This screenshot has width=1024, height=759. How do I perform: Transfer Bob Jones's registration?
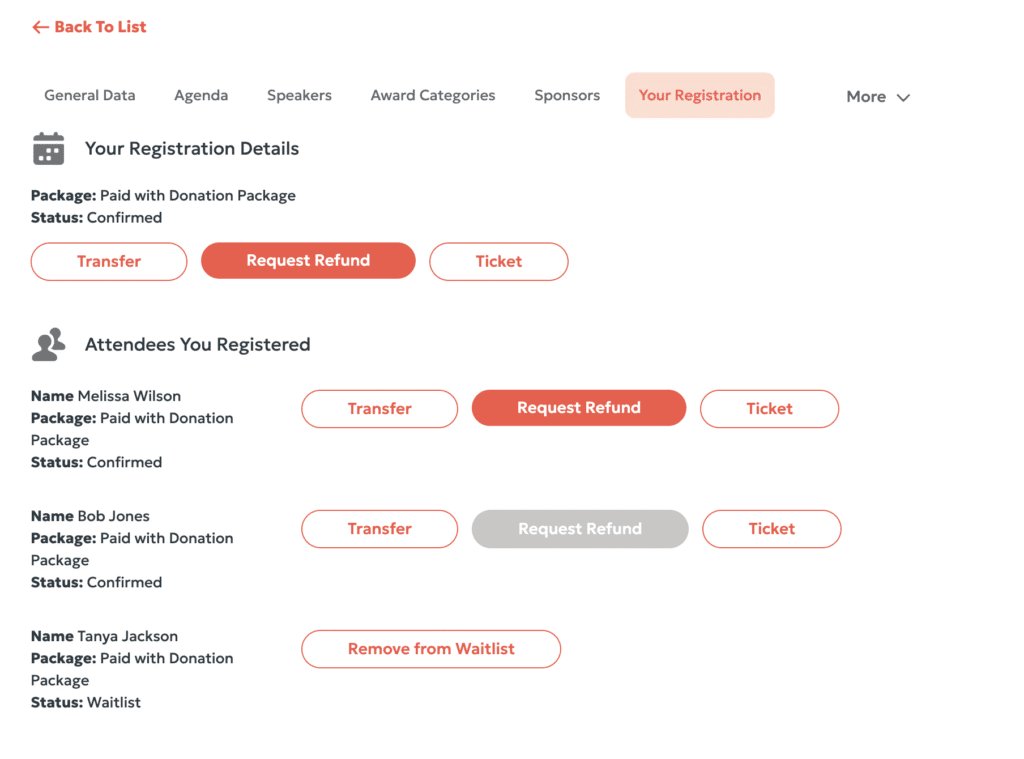coord(379,529)
